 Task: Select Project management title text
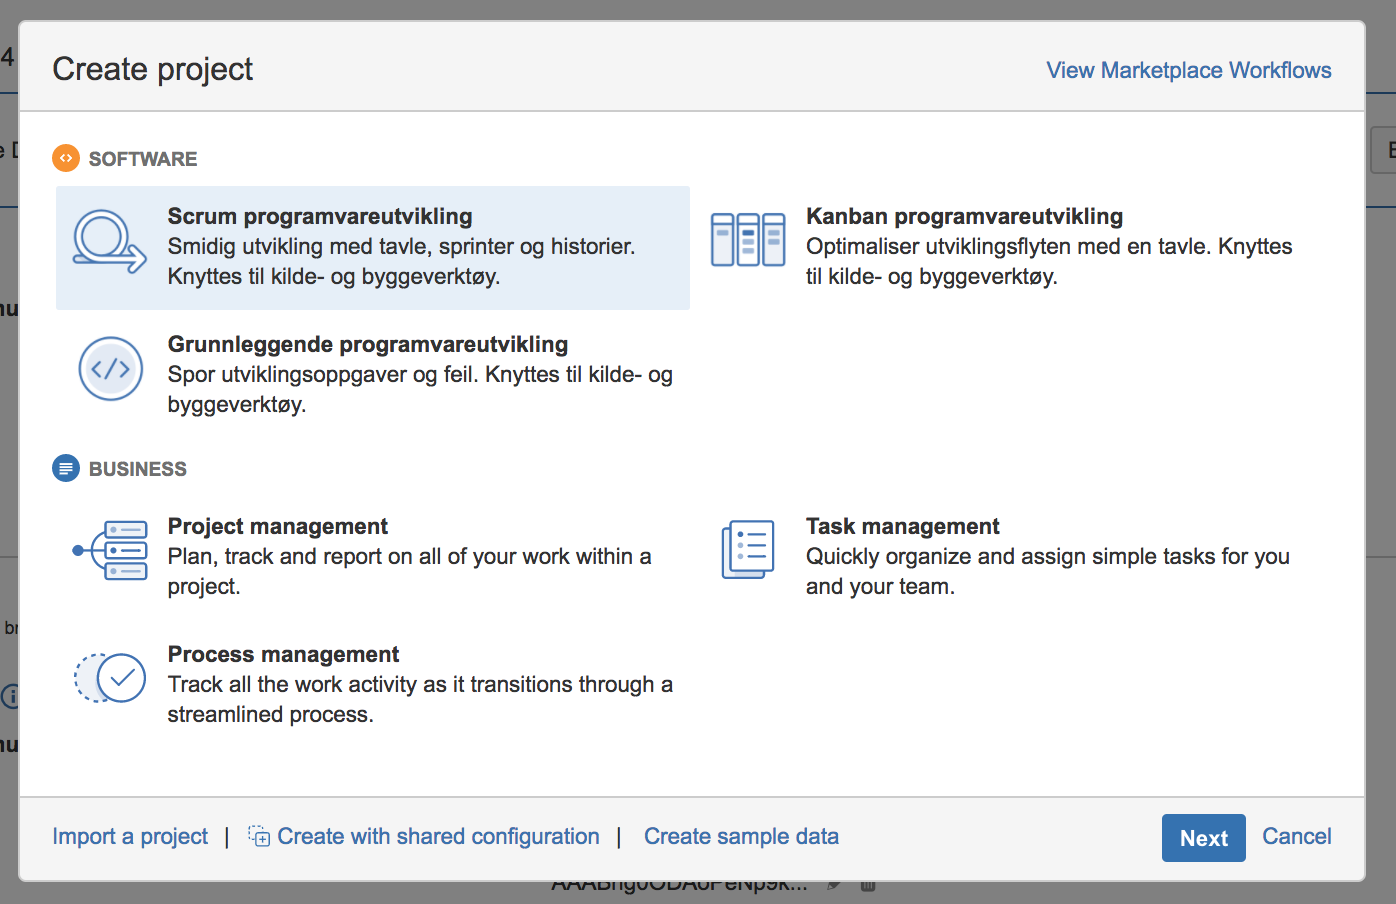point(278,526)
